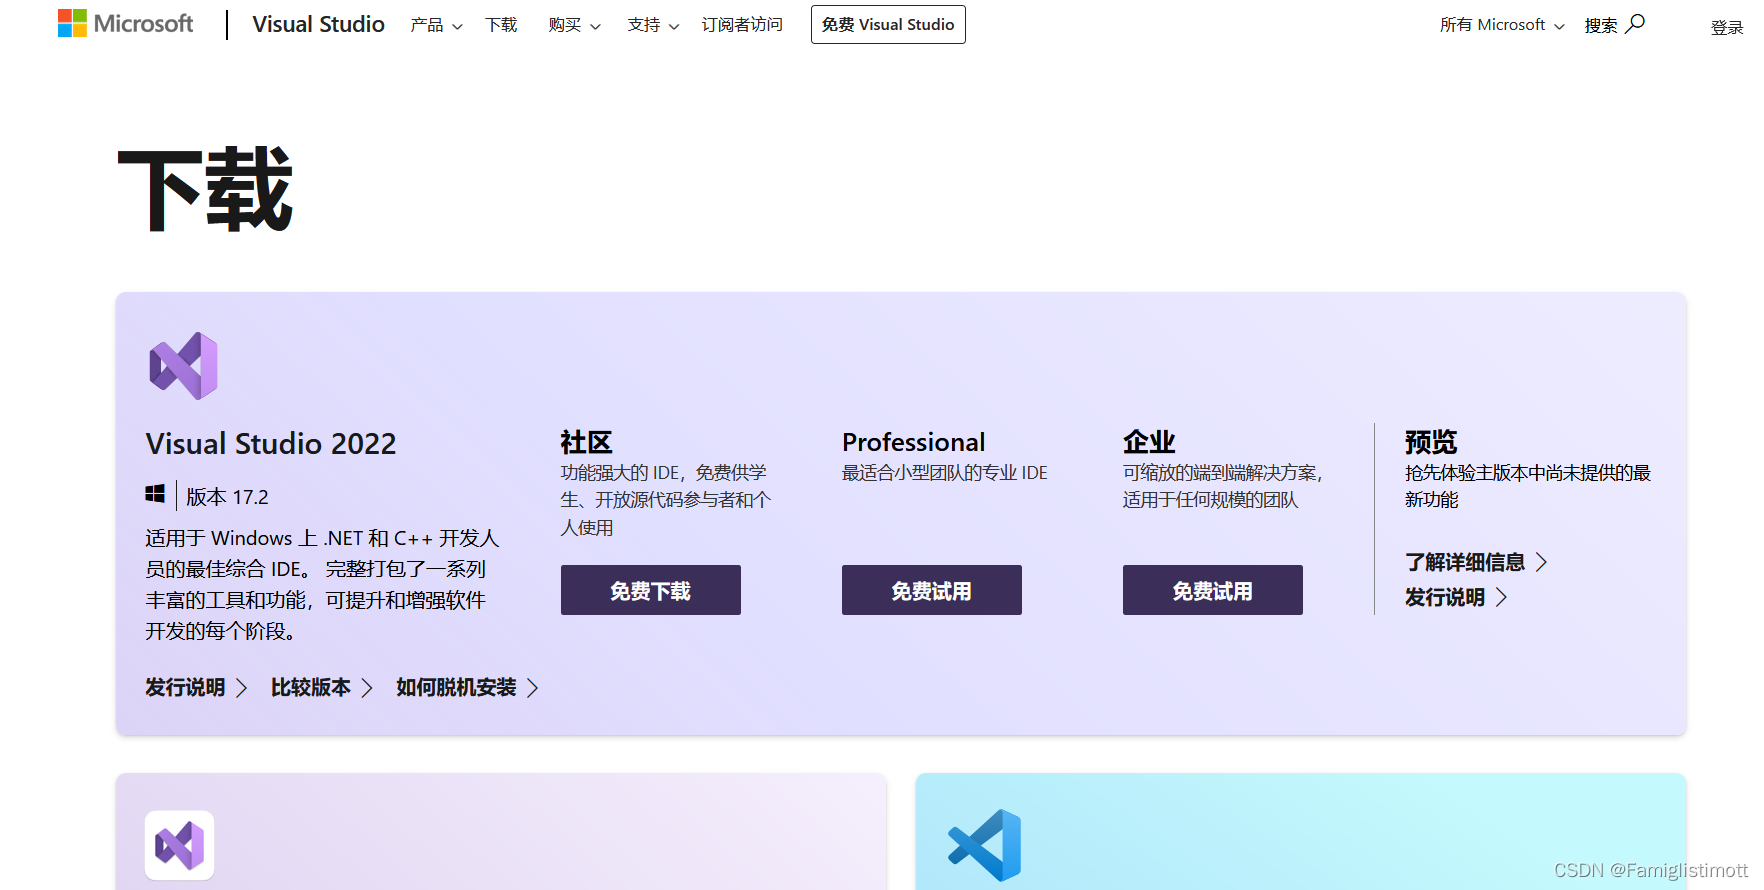
Task: Click the Visual Studio 2022 heading
Action: pos(271,443)
